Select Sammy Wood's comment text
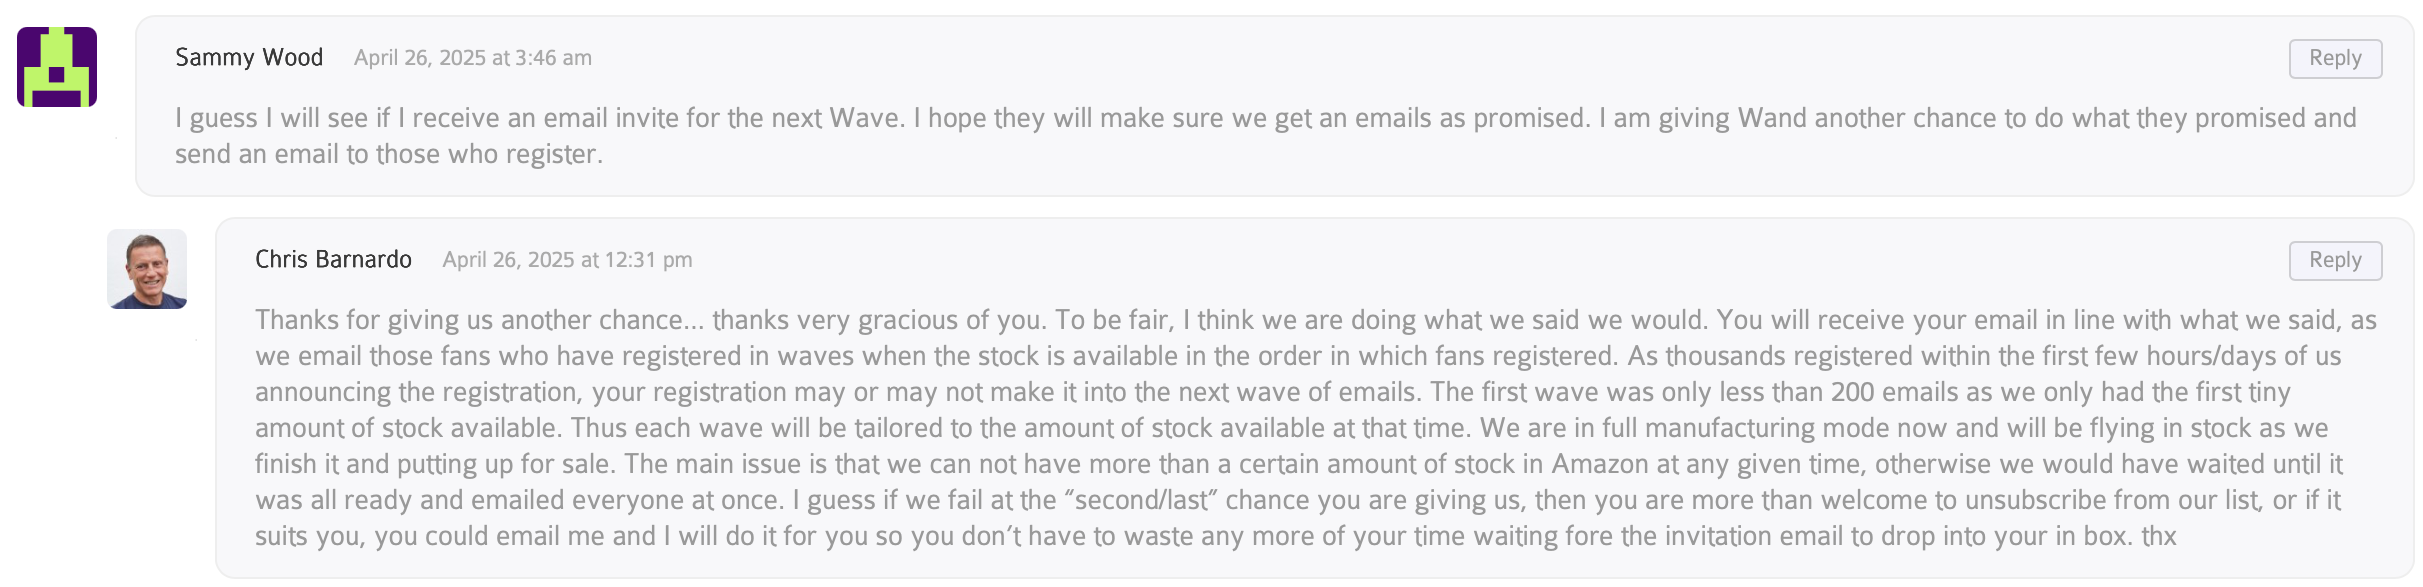The height and width of the screenshot is (587, 2423). tap(1266, 136)
